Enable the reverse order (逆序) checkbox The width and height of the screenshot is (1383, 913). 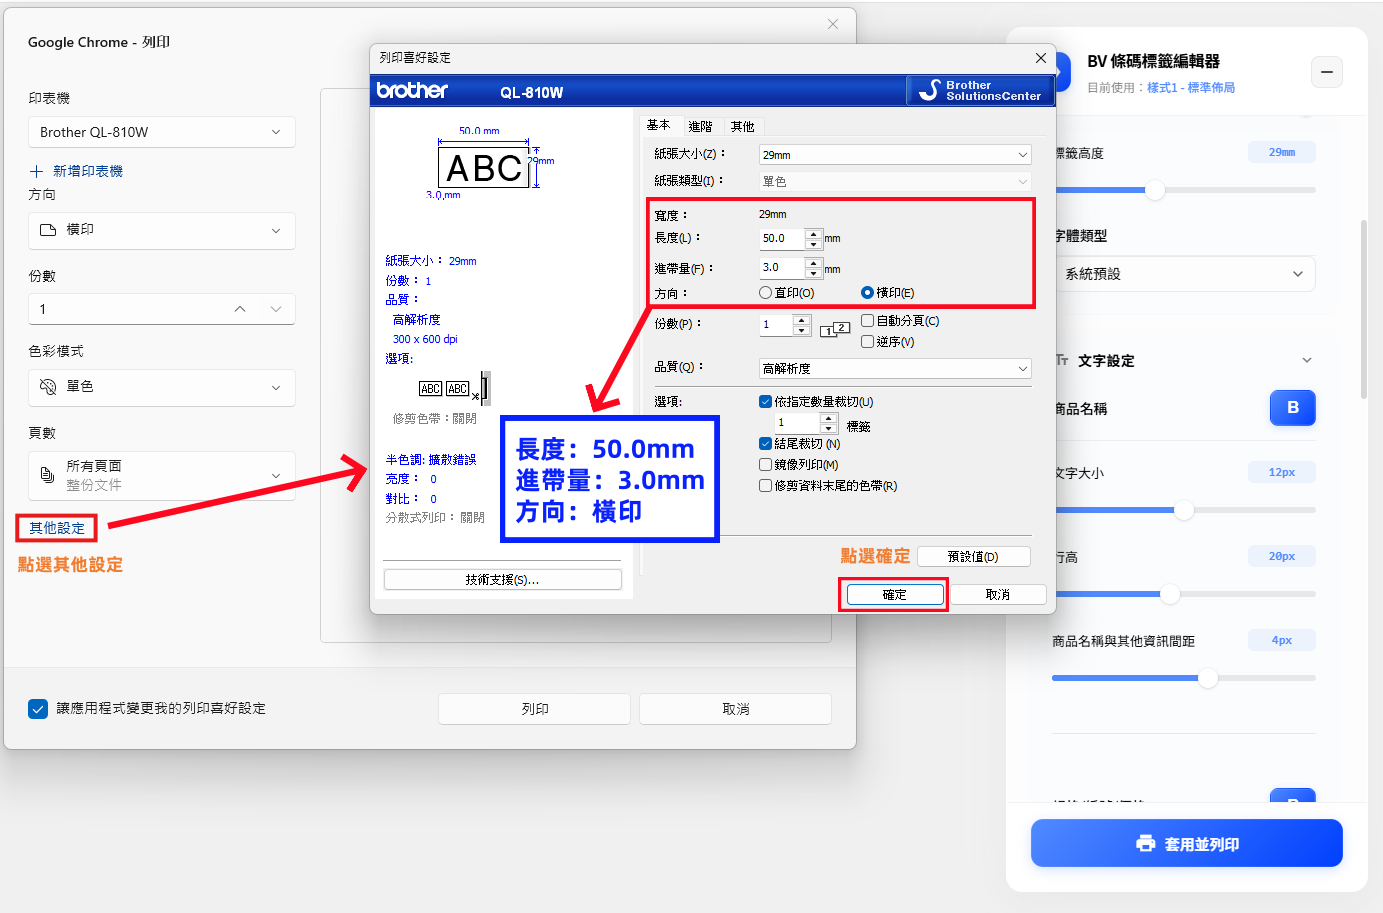pyautogui.click(x=867, y=341)
